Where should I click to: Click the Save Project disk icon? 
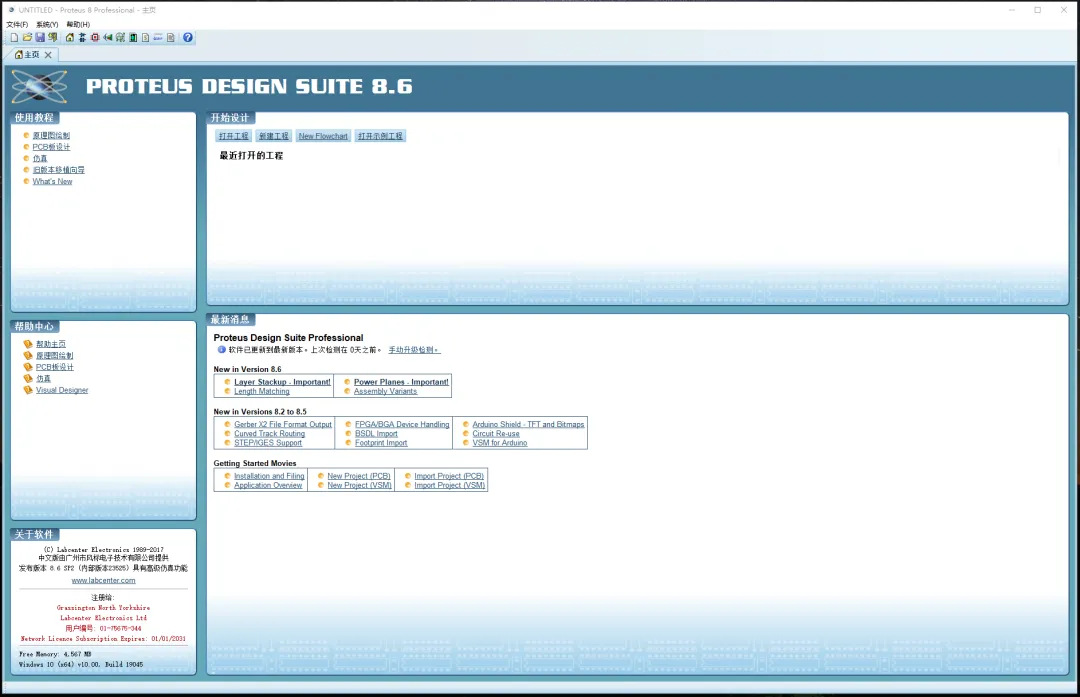(x=40, y=37)
